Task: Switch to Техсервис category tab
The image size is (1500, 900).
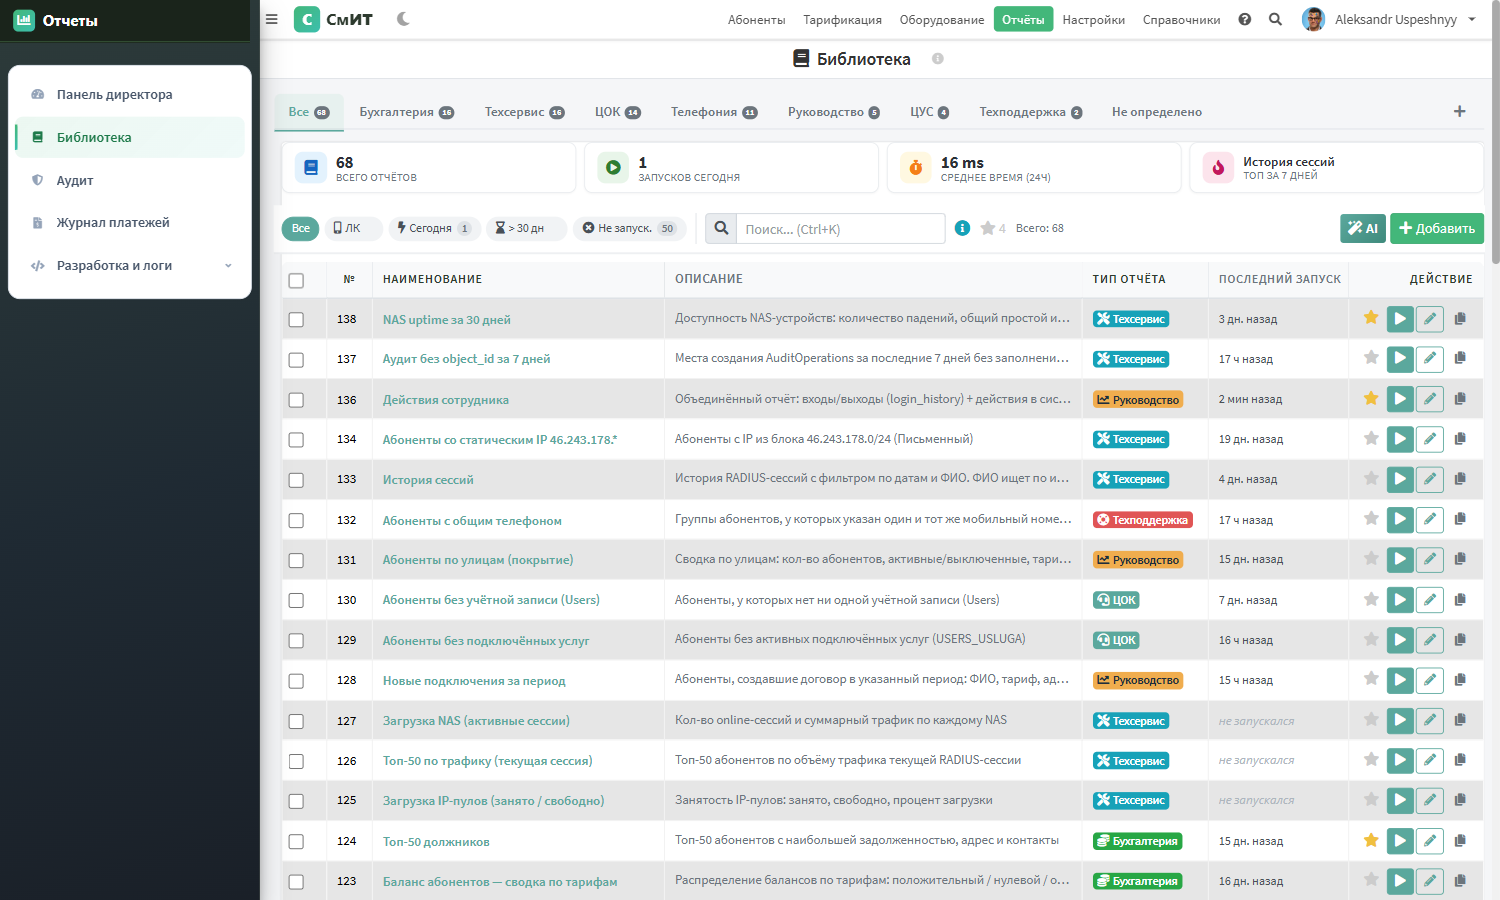Action: click(524, 112)
